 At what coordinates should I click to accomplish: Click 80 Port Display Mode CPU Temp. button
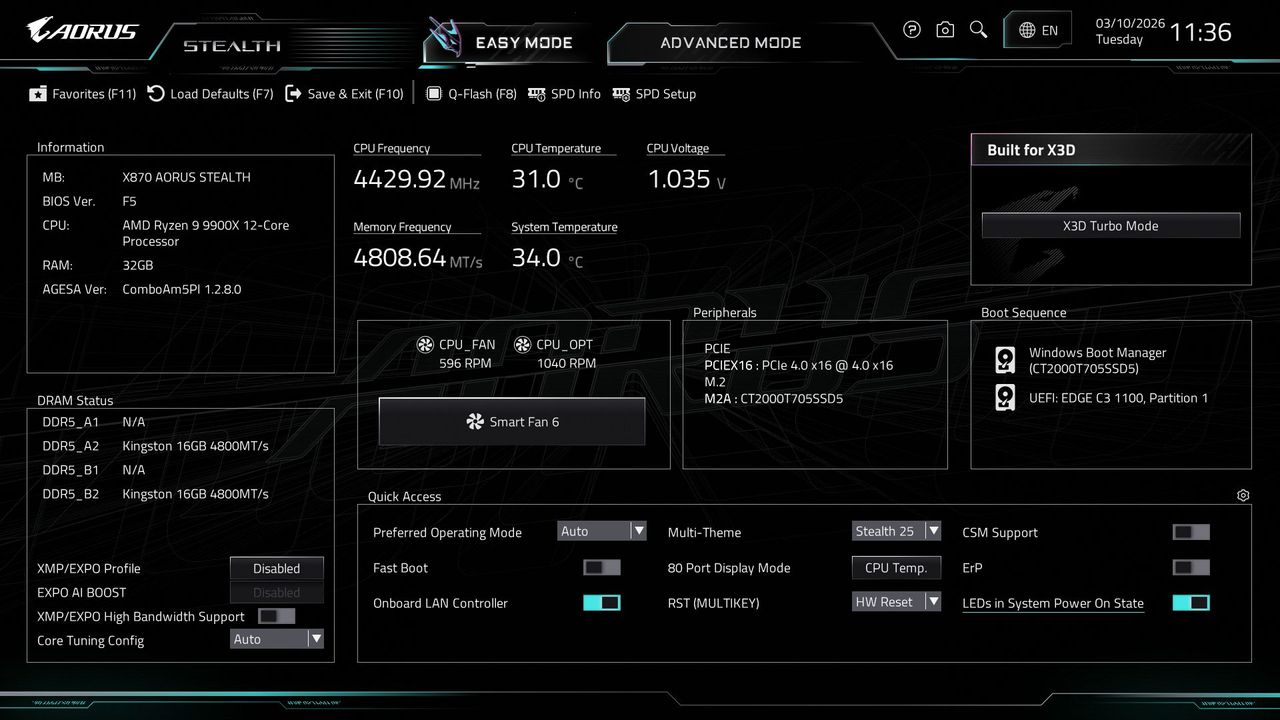897,567
